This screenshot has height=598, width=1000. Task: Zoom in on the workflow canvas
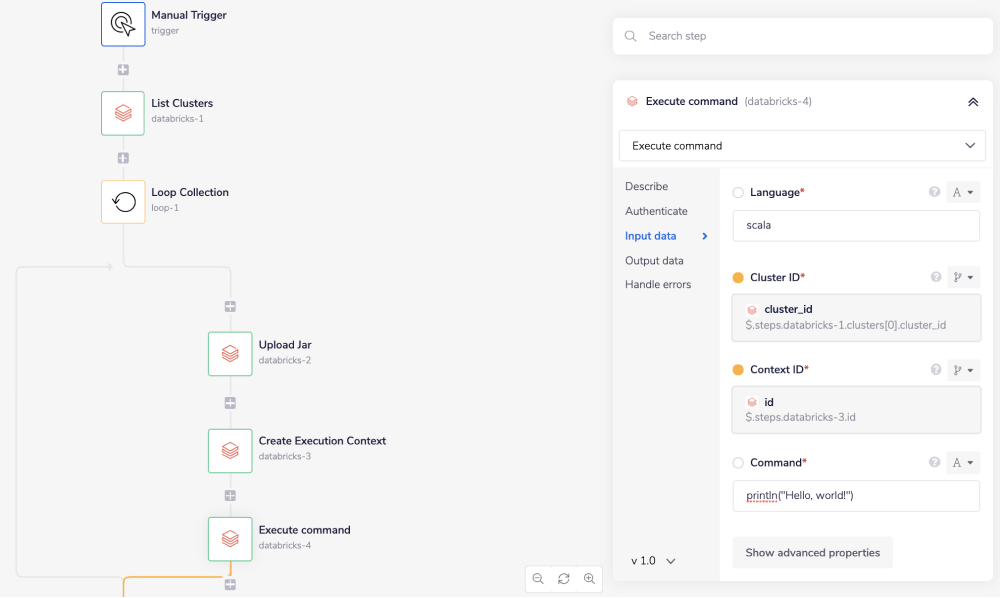pyautogui.click(x=589, y=578)
